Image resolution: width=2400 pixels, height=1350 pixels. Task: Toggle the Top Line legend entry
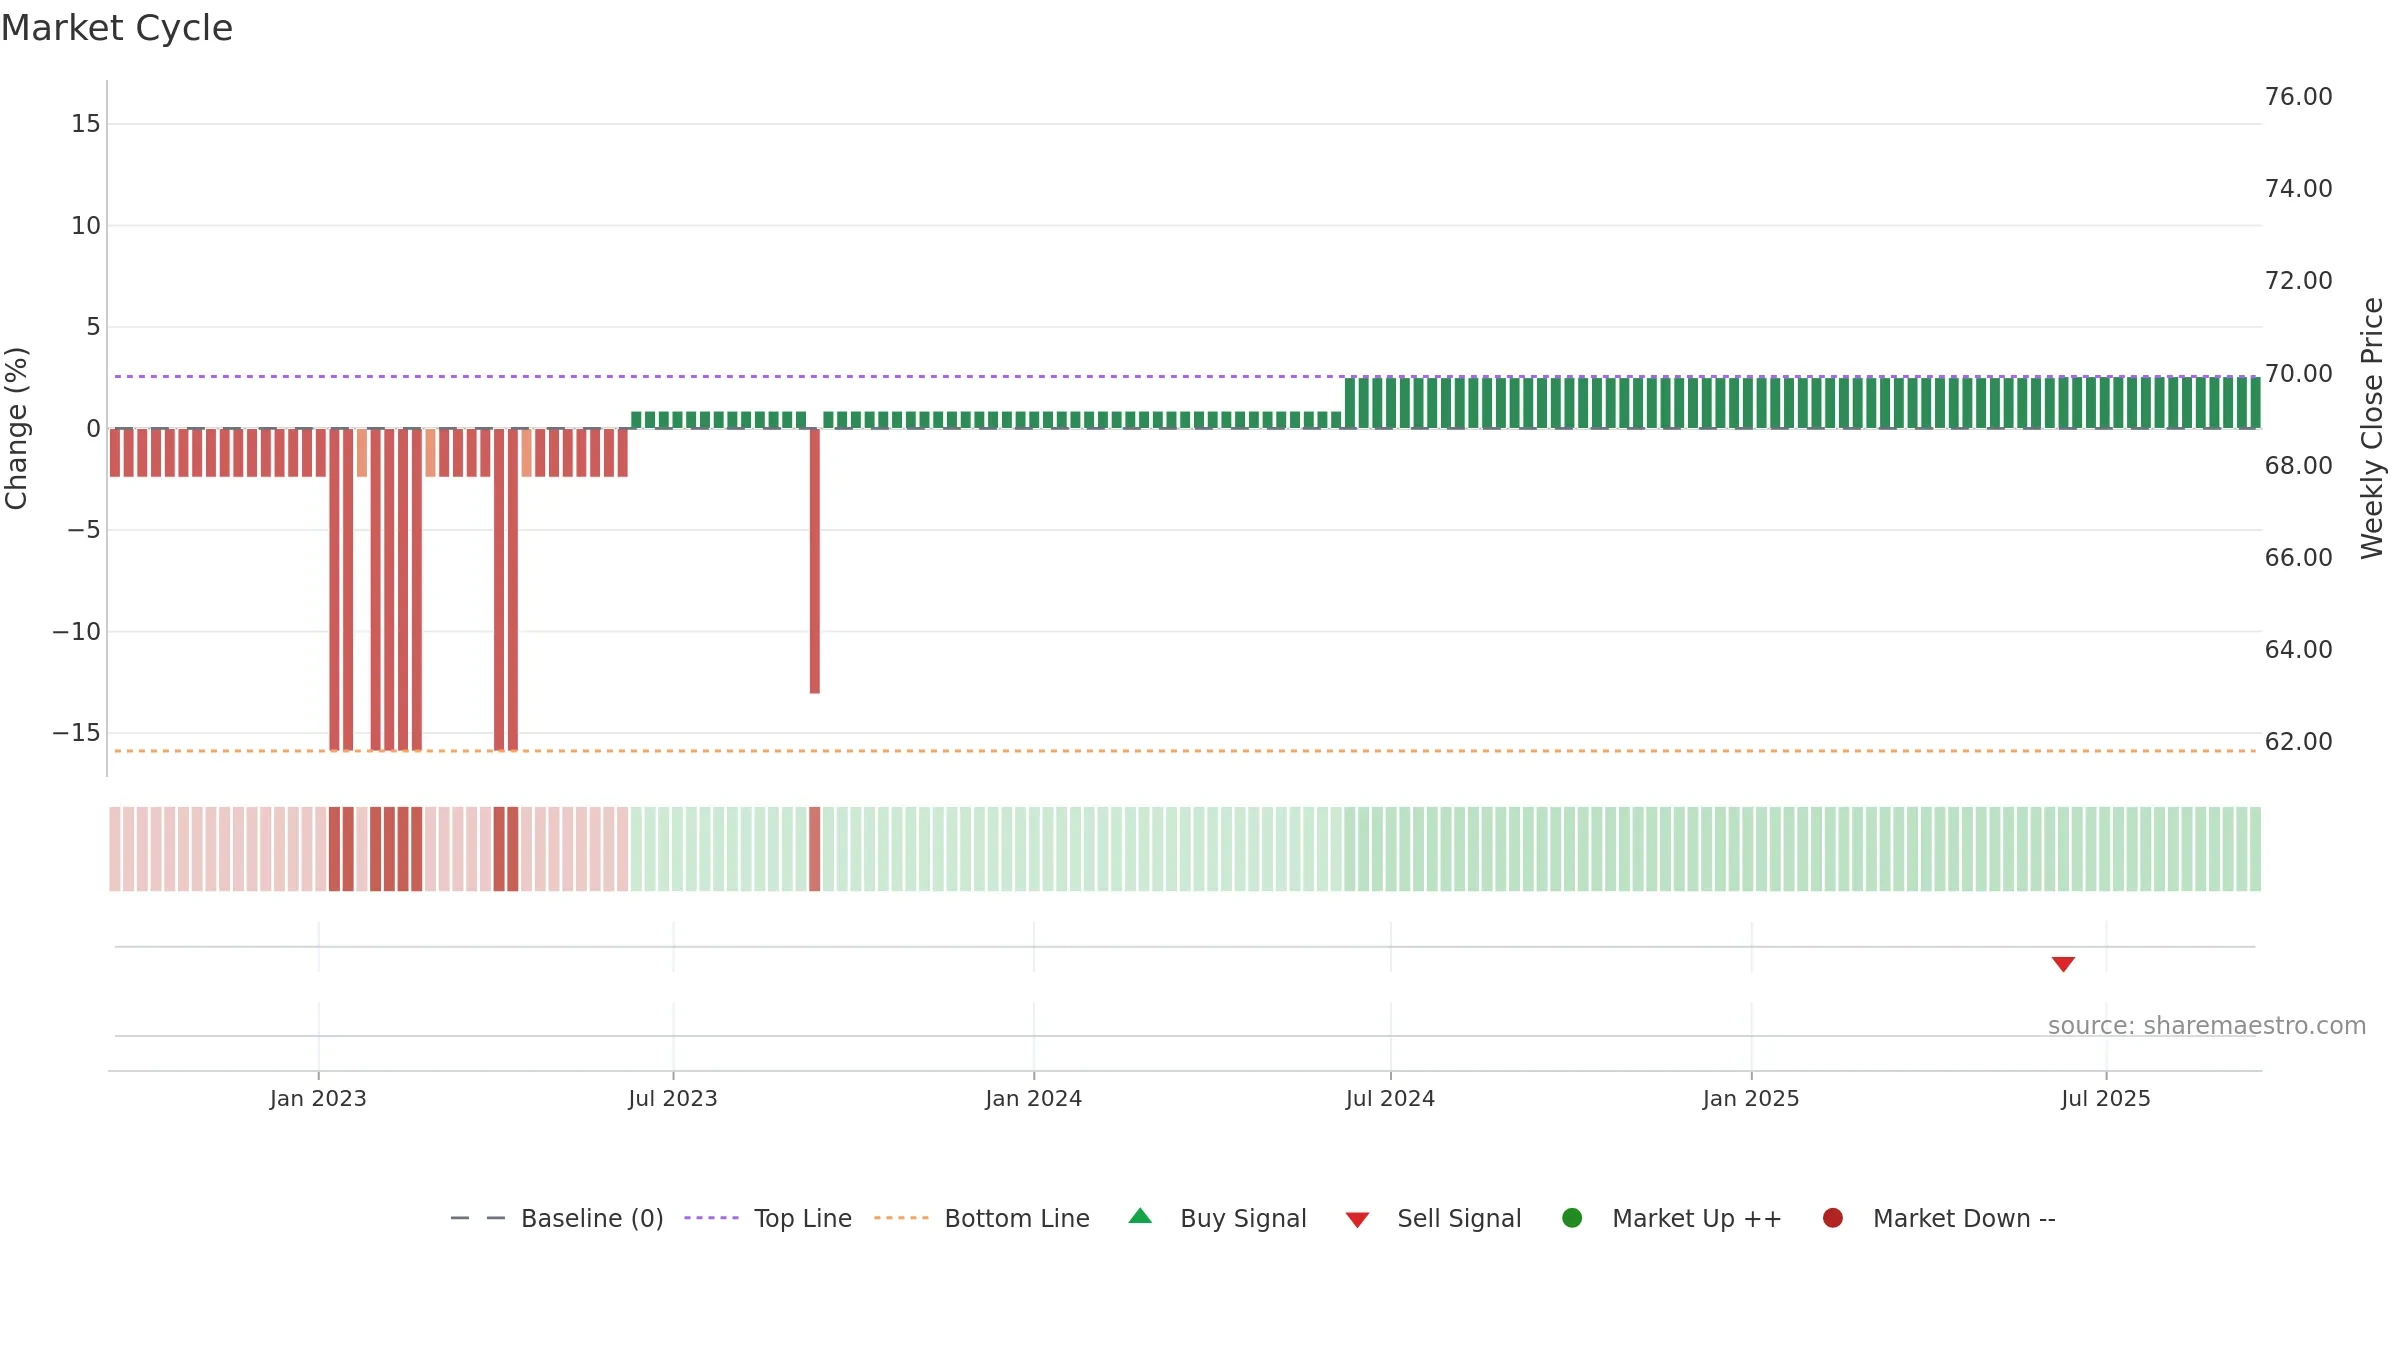(x=768, y=1218)
